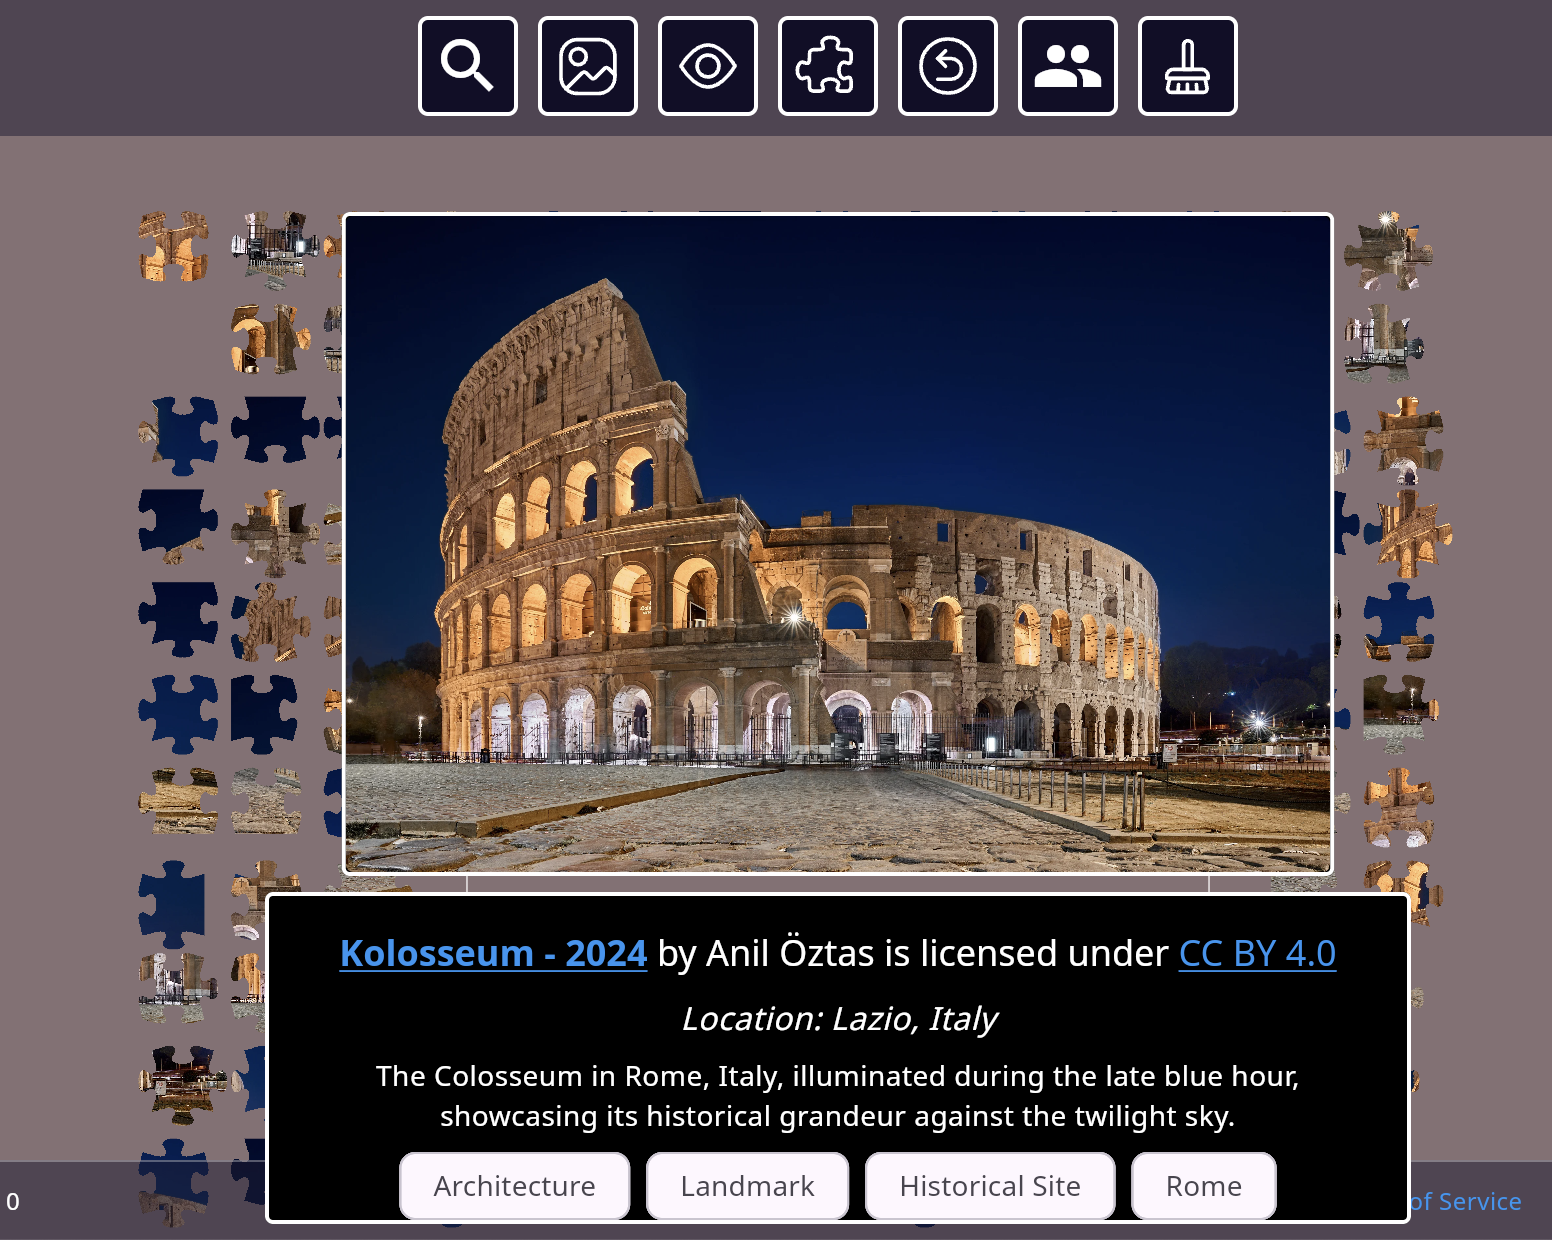
Task: Open the multiplayer players panel
Action: 1067,65
